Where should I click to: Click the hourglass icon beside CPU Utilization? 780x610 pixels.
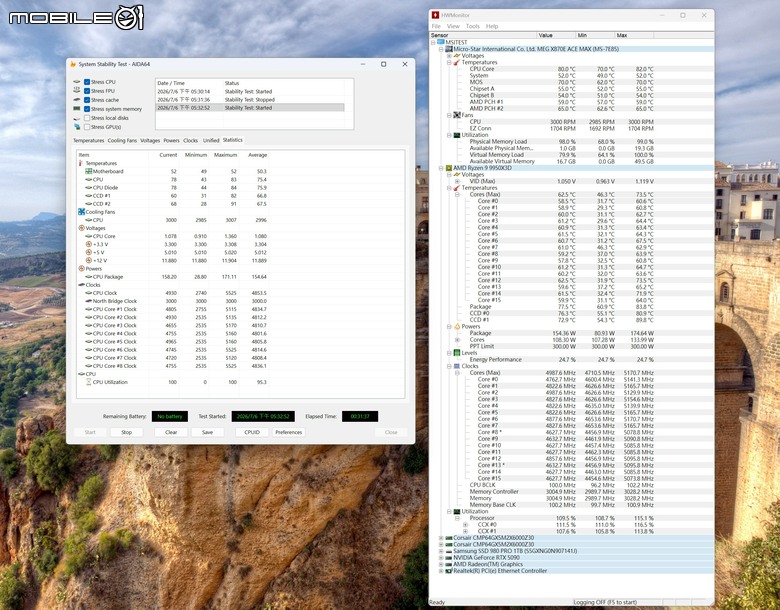(89, 382)
